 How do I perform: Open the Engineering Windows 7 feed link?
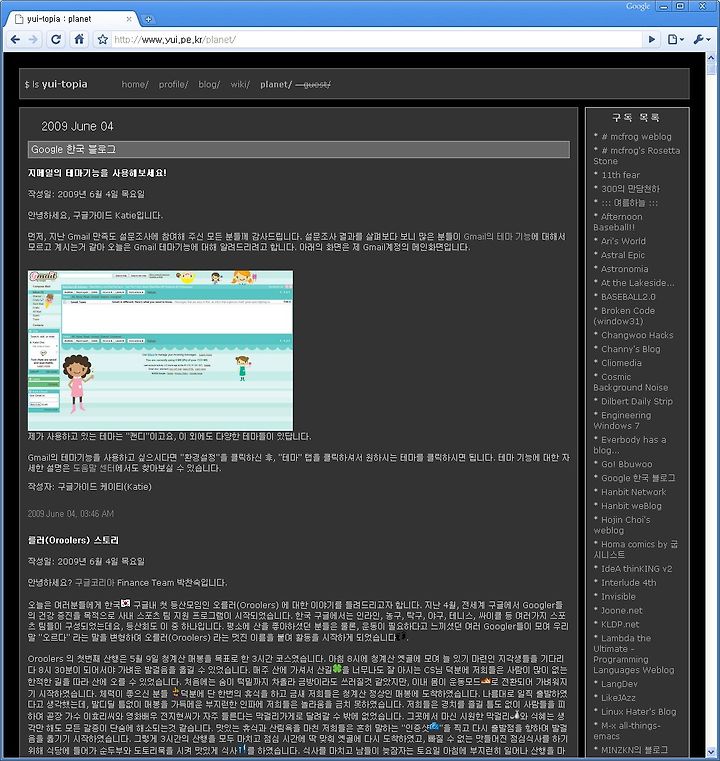(x=622, y=420)
